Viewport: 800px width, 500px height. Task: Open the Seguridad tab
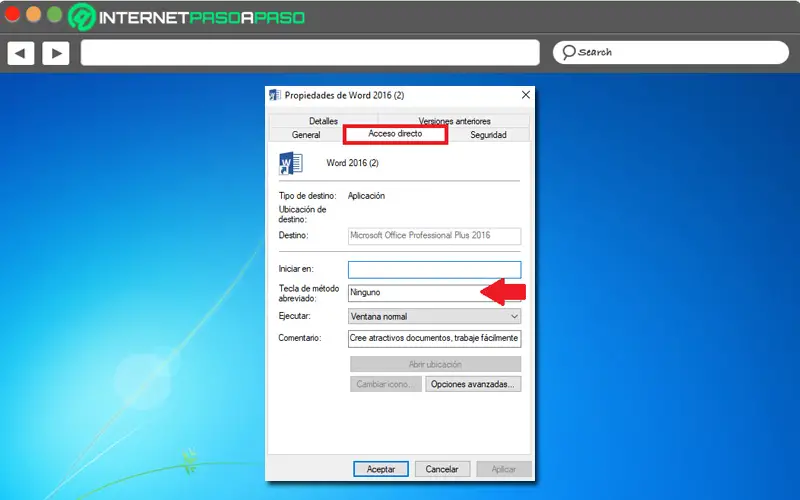pos(488,135)
